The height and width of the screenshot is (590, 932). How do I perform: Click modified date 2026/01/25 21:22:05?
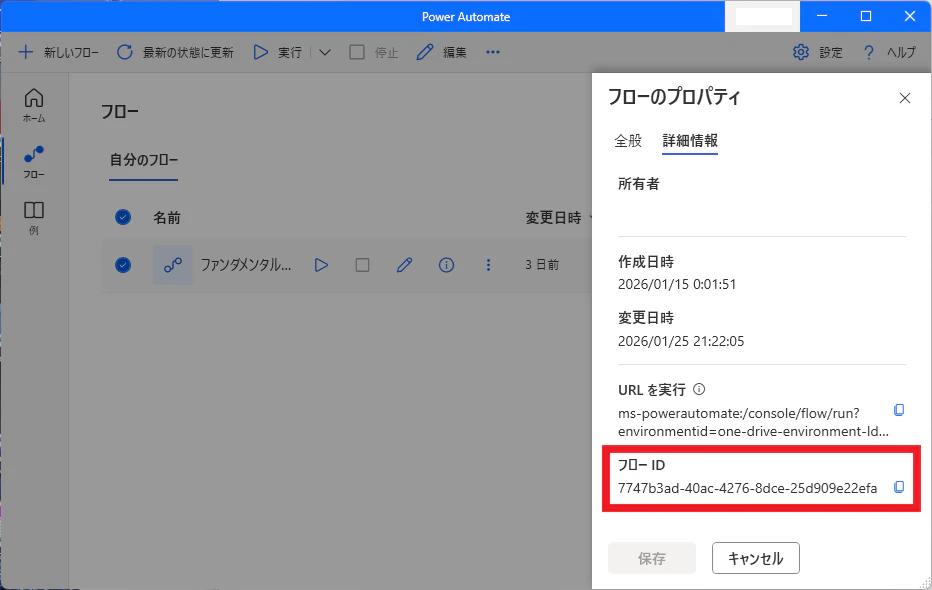681,342
